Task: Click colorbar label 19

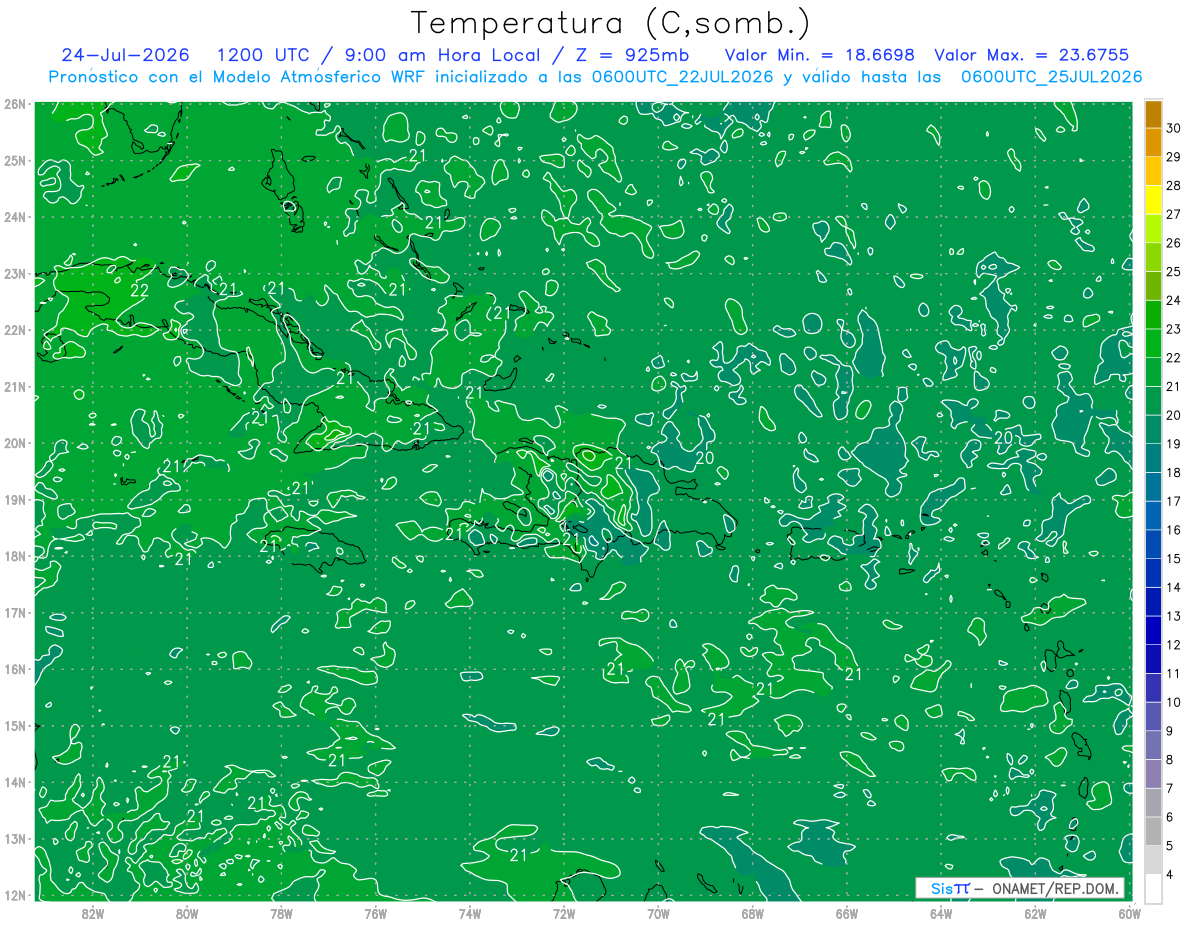Action: [x=1174, y=444]
